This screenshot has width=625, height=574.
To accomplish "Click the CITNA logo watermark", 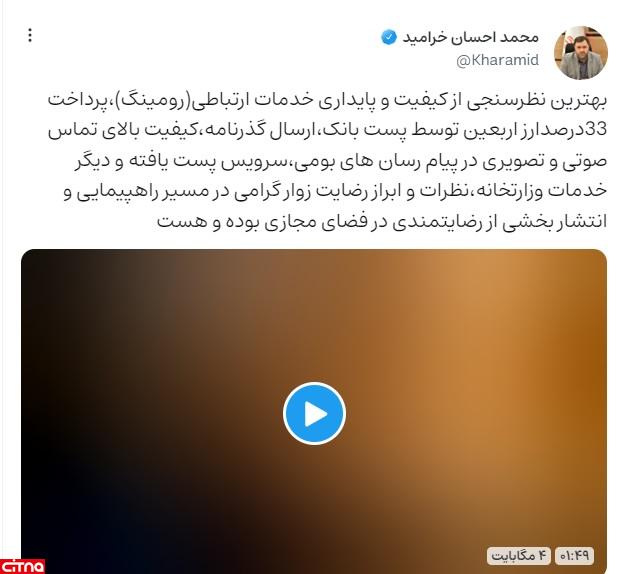I will (x=23, y=566).
